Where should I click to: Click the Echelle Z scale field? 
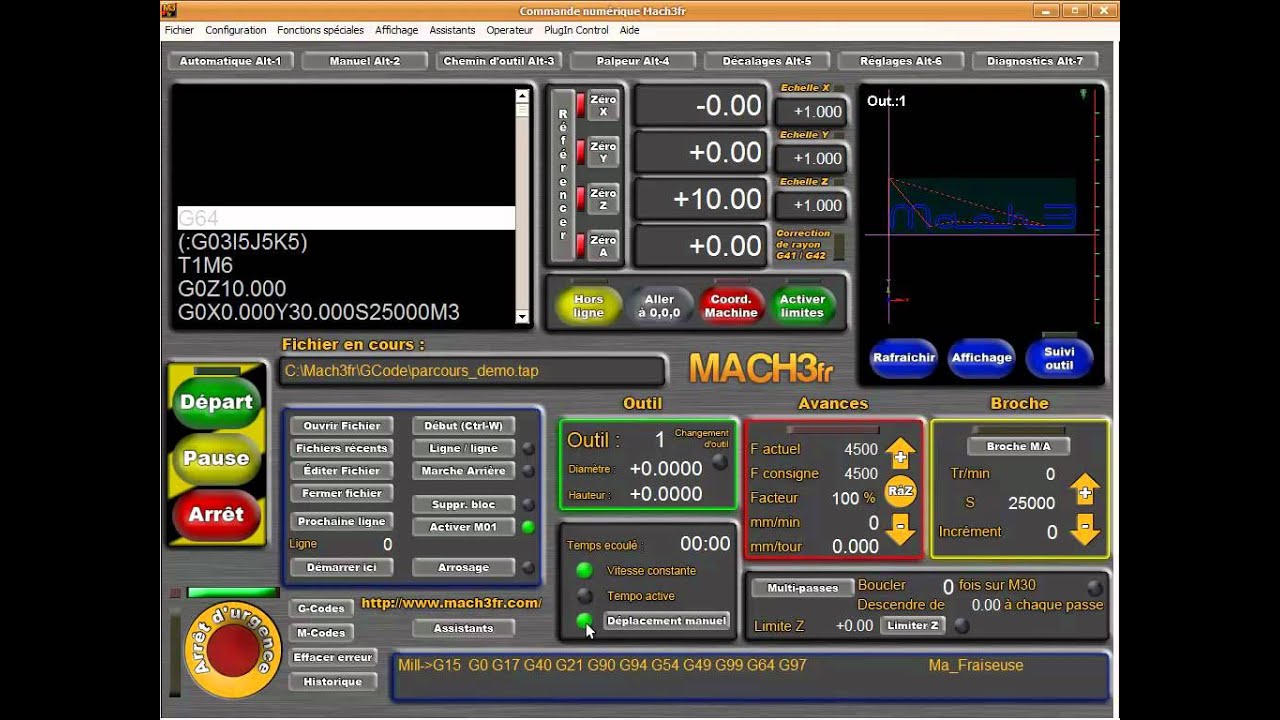point(812,205)
